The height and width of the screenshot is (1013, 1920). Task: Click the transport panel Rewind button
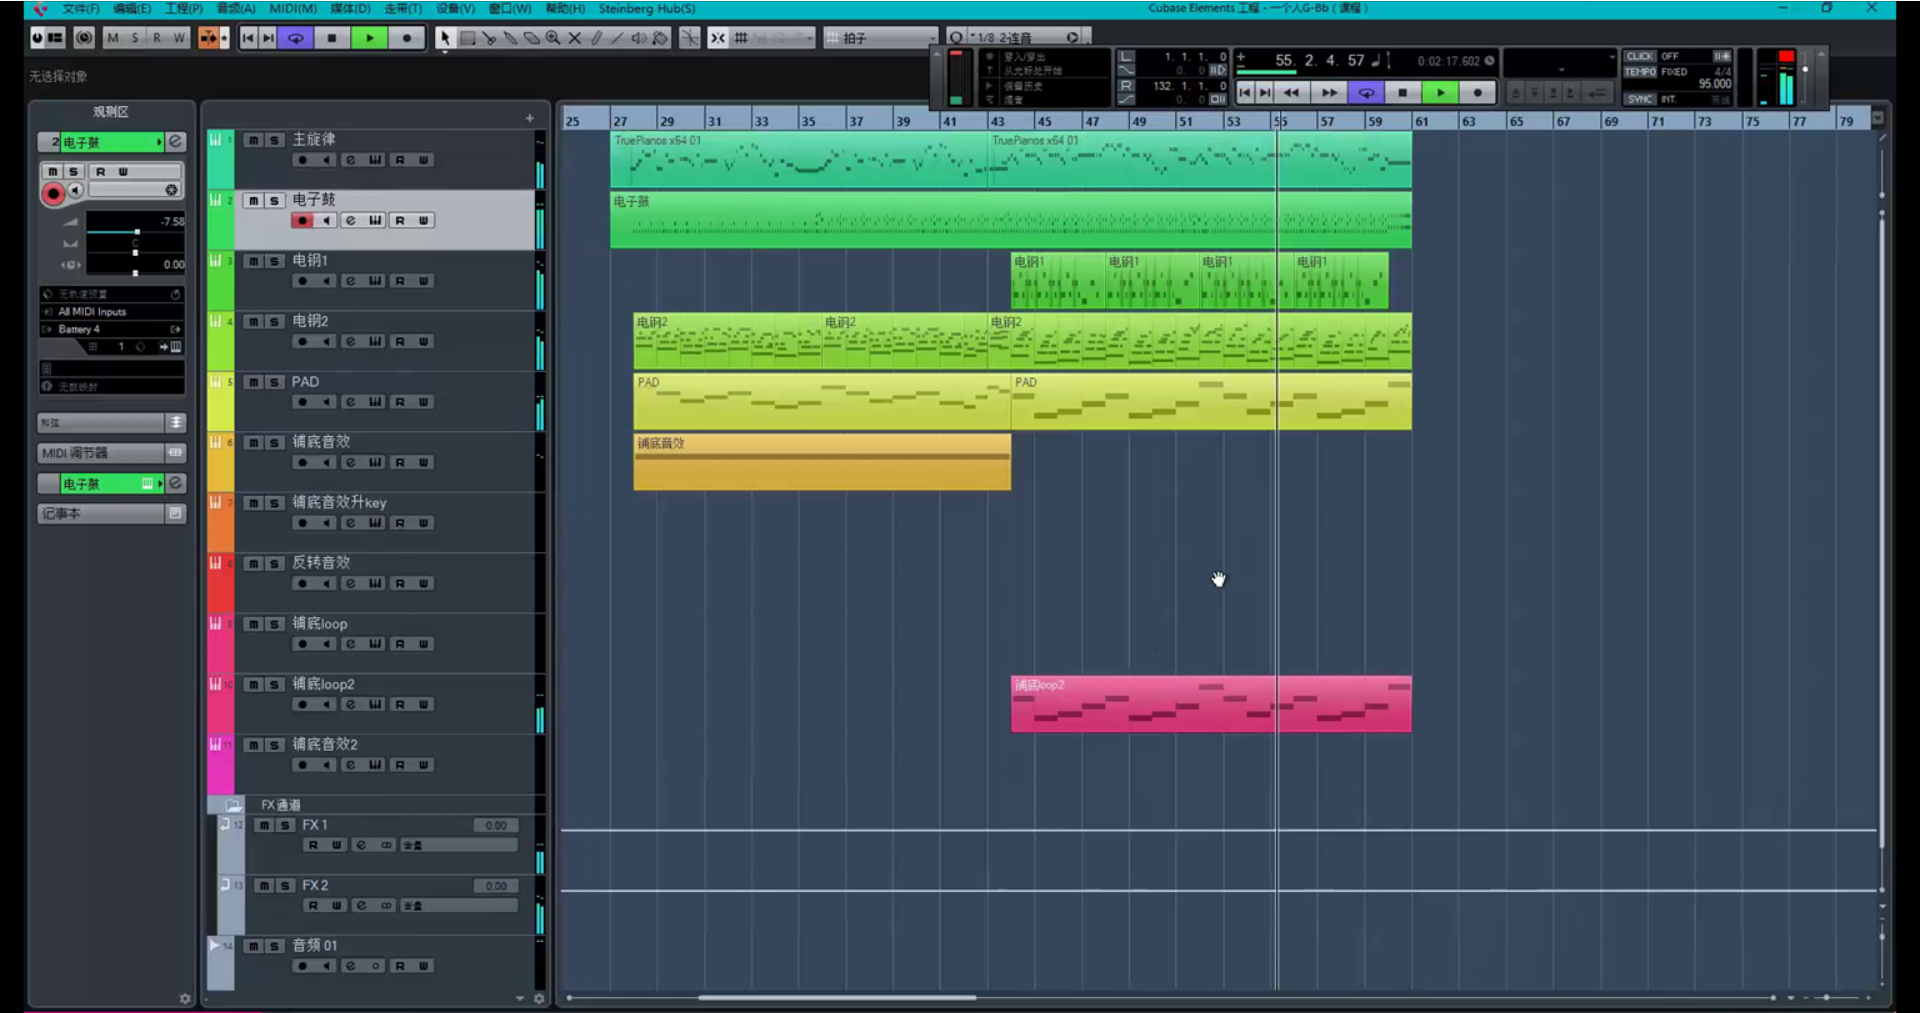click(1291, 93)
